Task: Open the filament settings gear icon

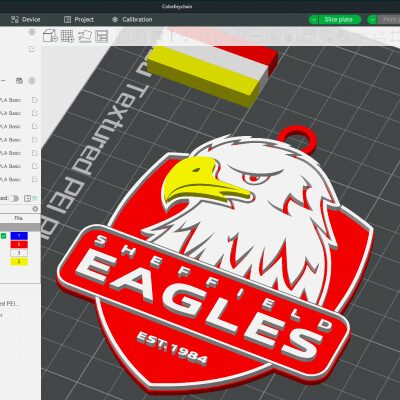Action: click(x=32, y=81)
